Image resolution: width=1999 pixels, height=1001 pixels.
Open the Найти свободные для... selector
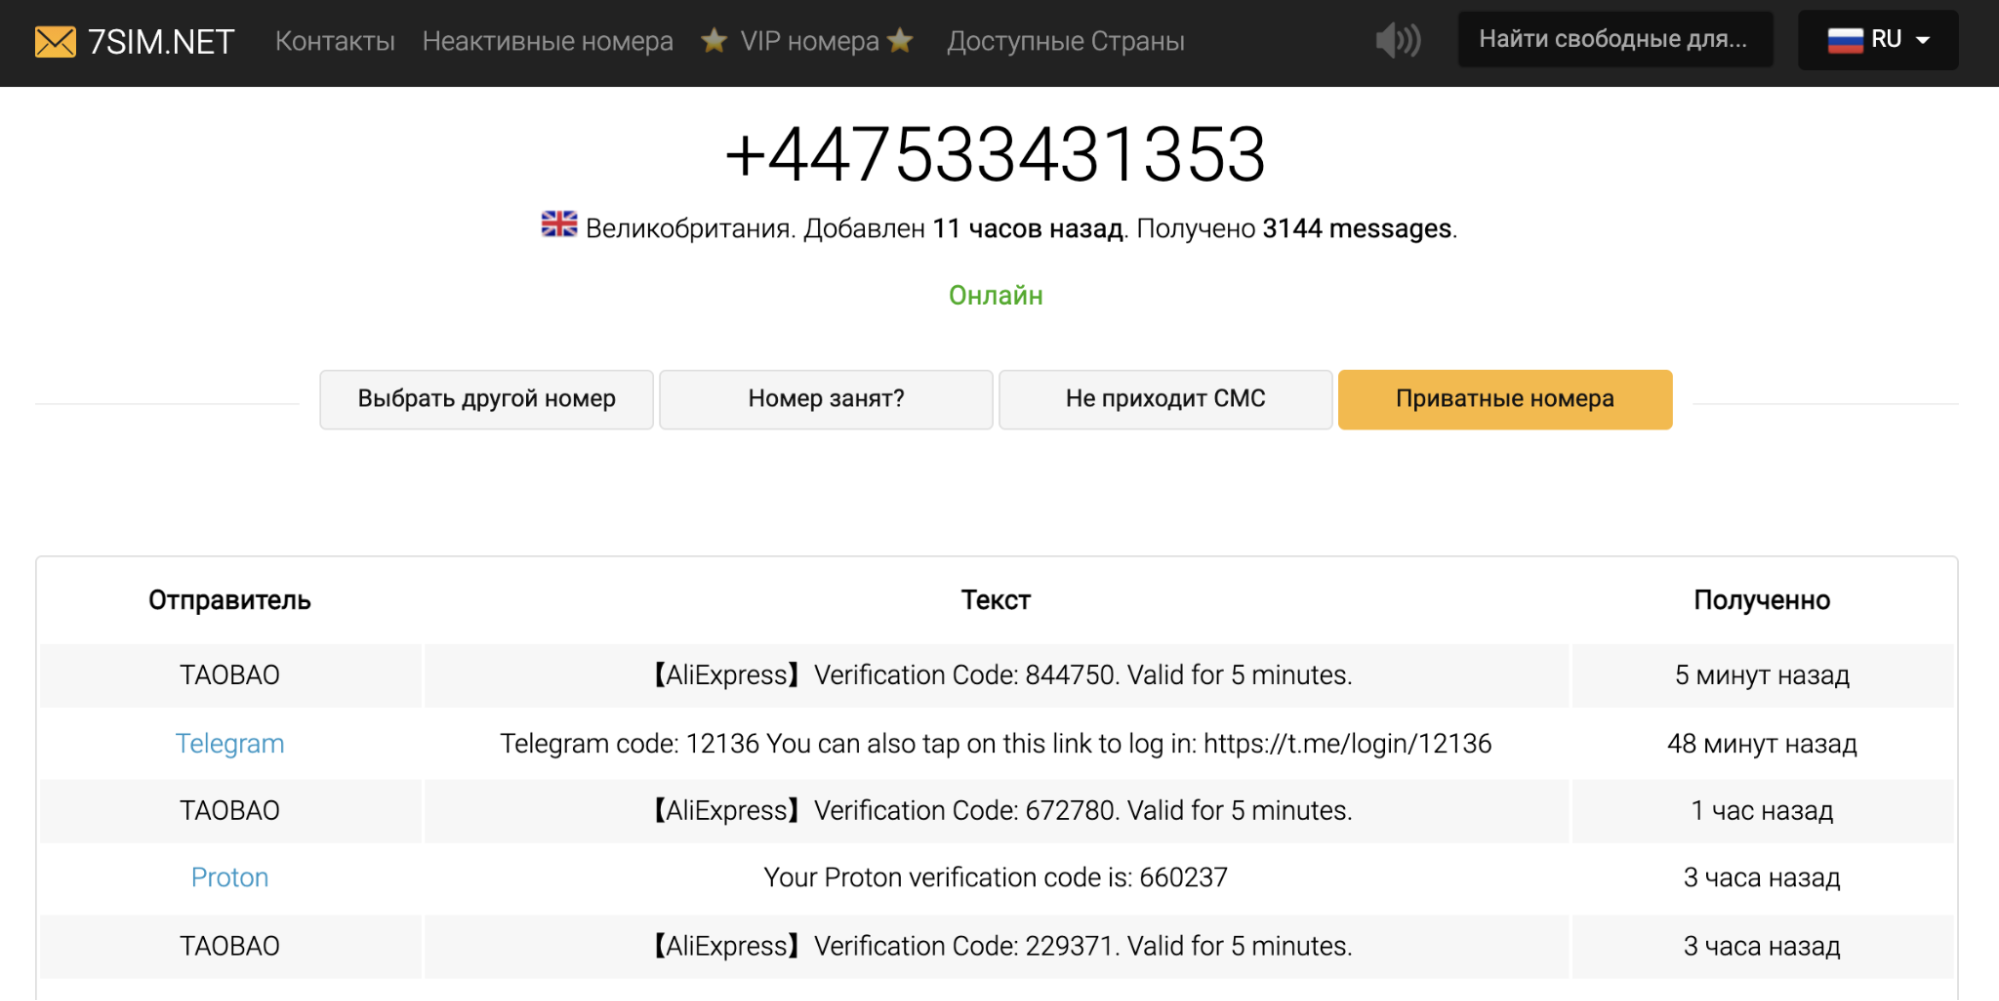tap(1615, 39)
